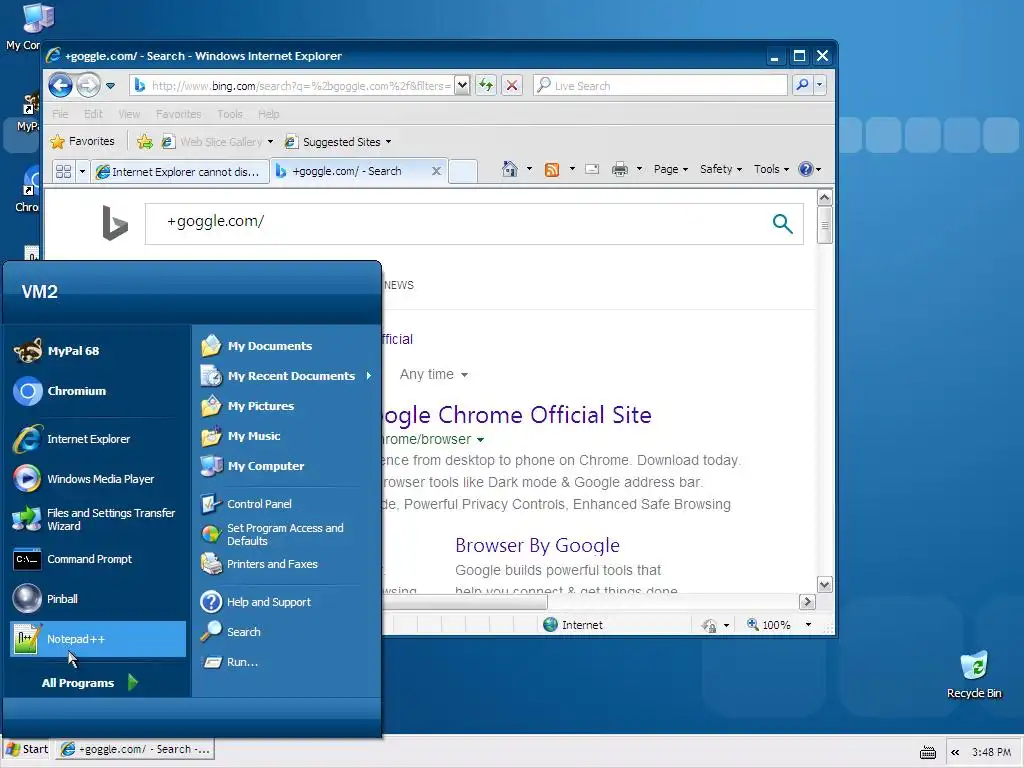
Task: Click Add to Favorites Bar icon
Action: (144, 142)
